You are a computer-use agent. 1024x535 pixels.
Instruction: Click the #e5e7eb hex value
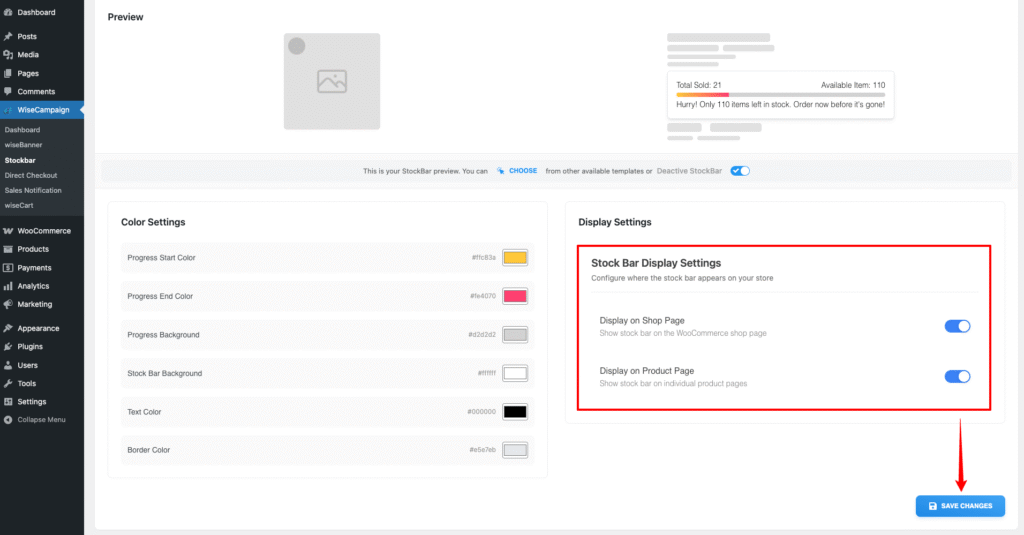coord(483,450)
